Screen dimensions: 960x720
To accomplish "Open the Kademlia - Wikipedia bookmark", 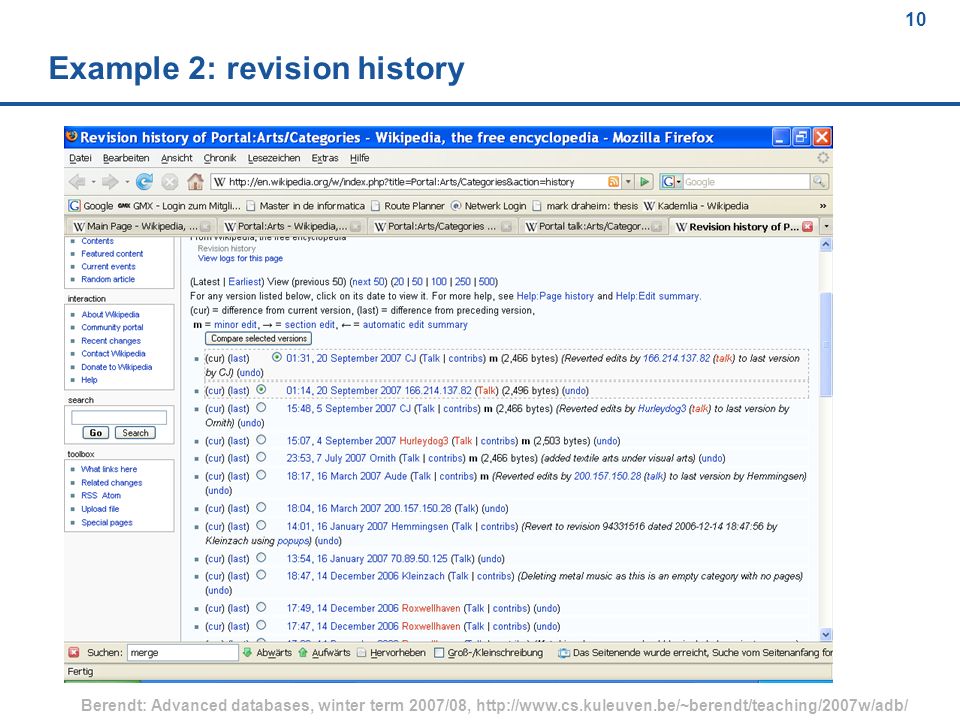I will (696, 206).
